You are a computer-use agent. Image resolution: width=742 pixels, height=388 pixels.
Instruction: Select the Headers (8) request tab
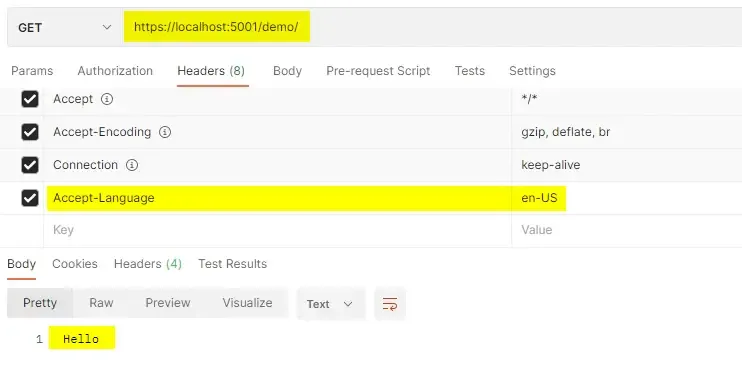tap(211, 71)
